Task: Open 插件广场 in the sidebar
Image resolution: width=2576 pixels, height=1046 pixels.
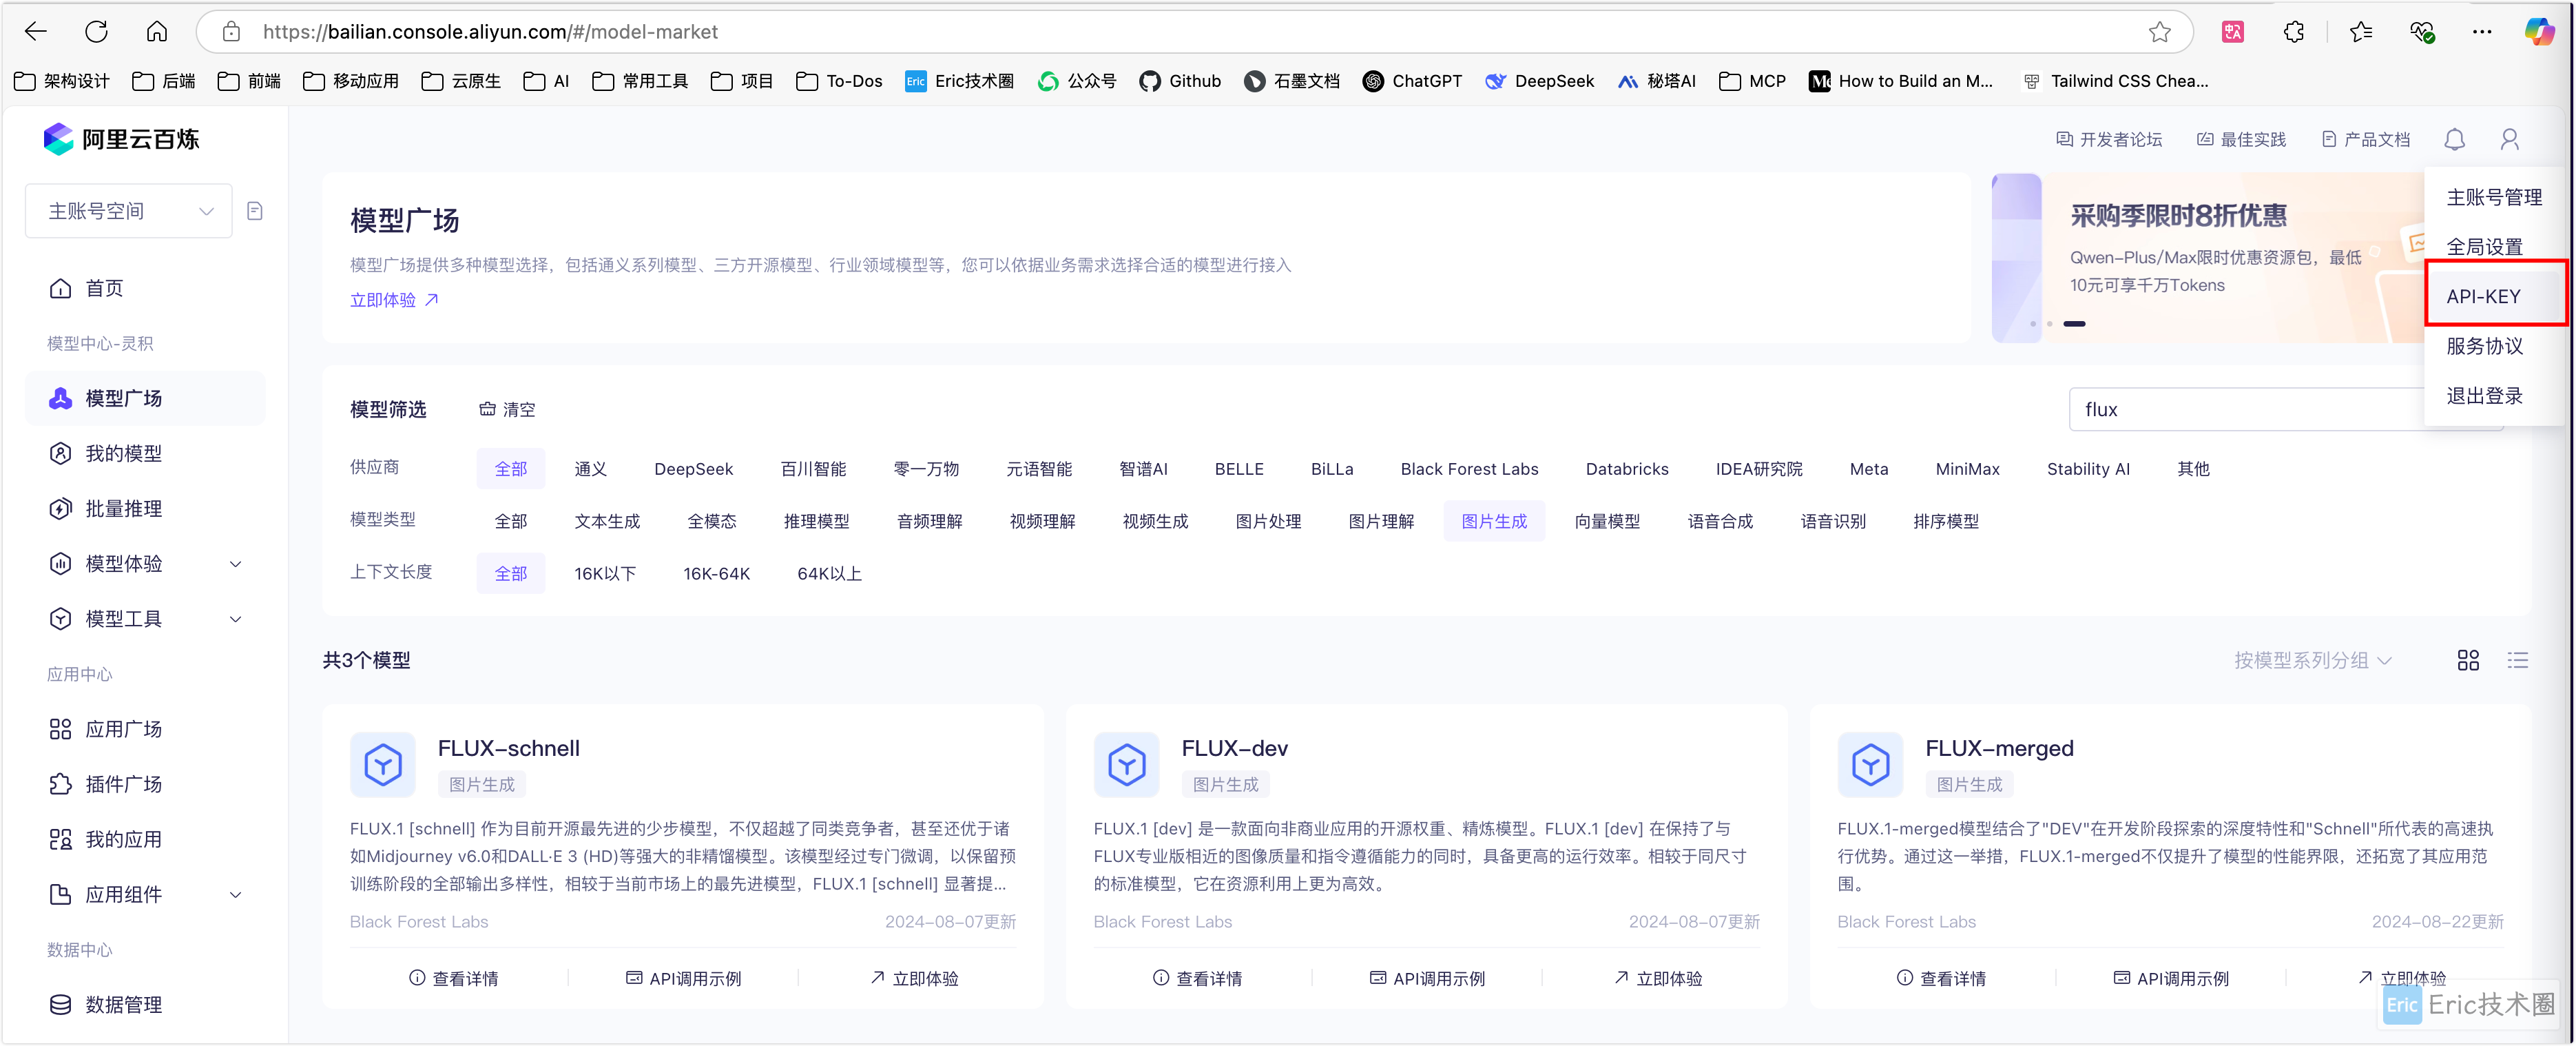Action: (146, 784)
